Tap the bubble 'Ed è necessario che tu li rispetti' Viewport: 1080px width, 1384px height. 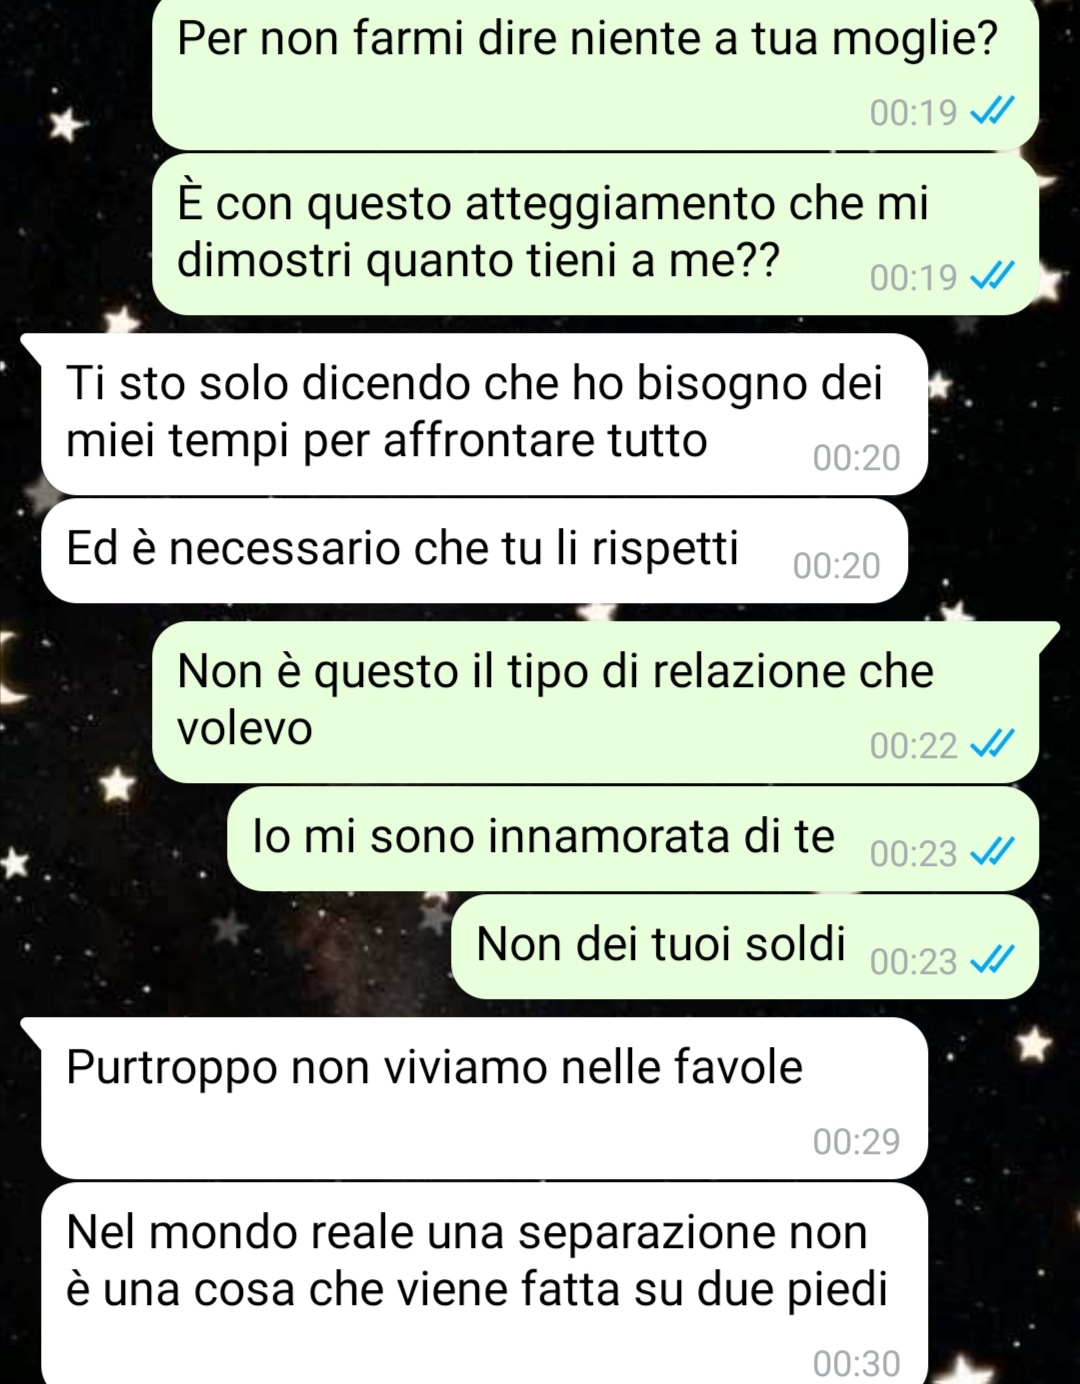(475, 550)
